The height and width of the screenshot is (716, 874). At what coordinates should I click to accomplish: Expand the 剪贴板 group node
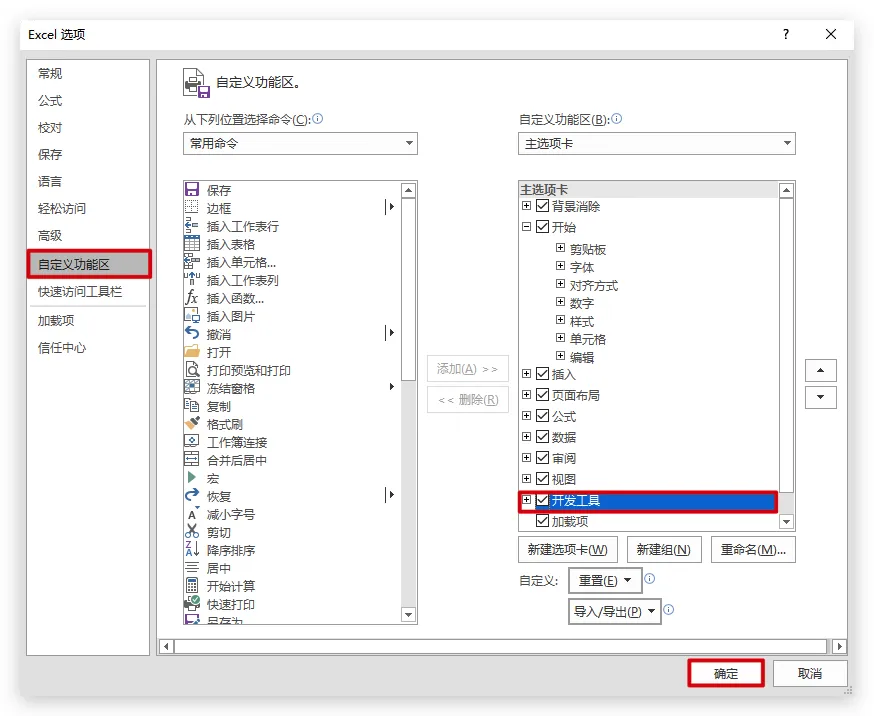tap(560, 247)
